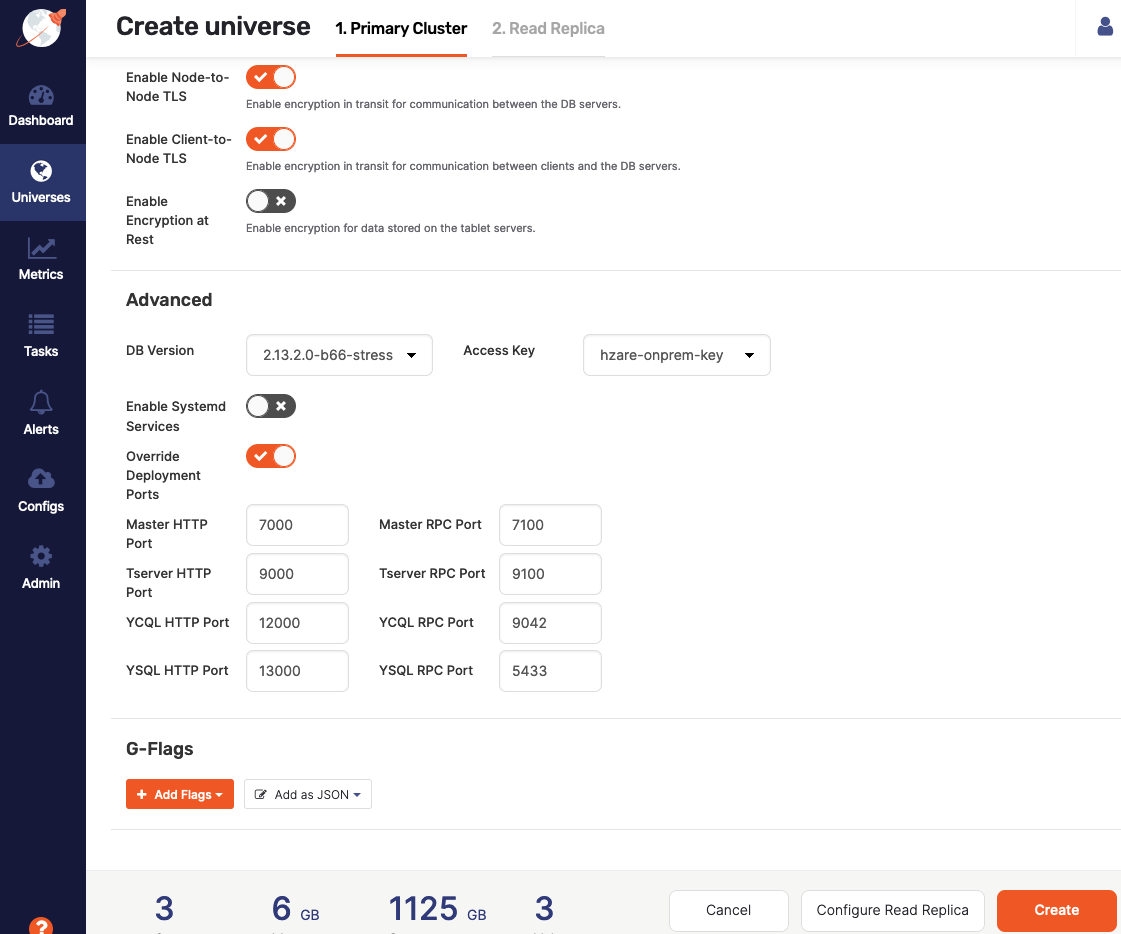Open the Dashboard gauge icon
This screenshot has width=1121, height=934.
(41, 96)
